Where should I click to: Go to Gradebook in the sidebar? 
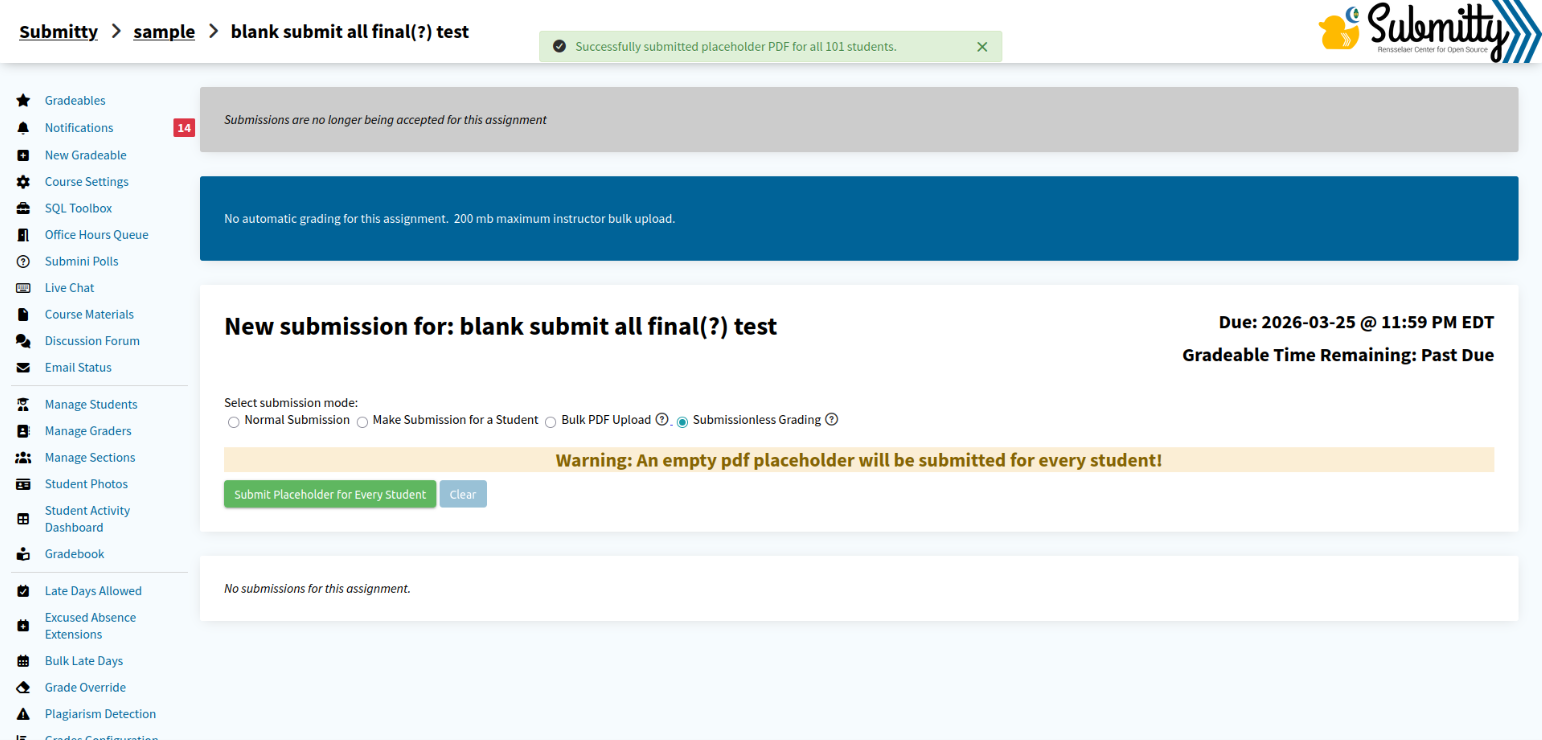click(74, 554)
